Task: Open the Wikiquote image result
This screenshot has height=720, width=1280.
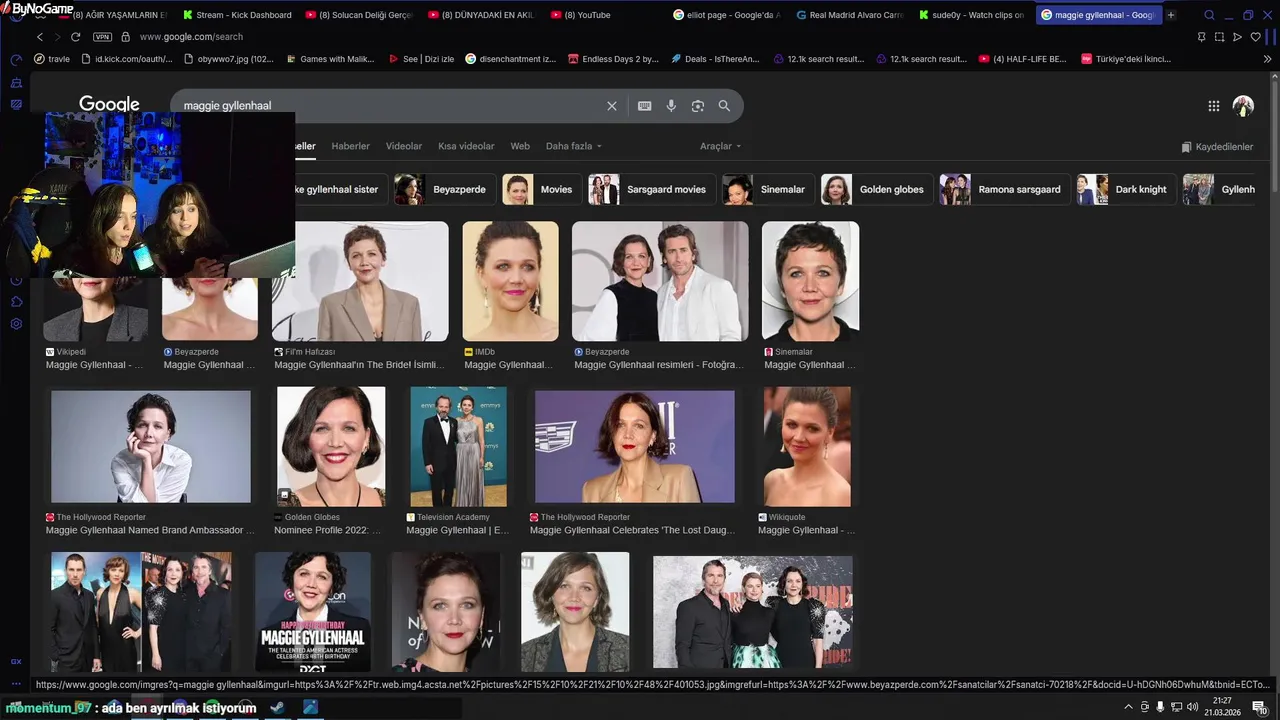Action: click(x=807, y=446)
